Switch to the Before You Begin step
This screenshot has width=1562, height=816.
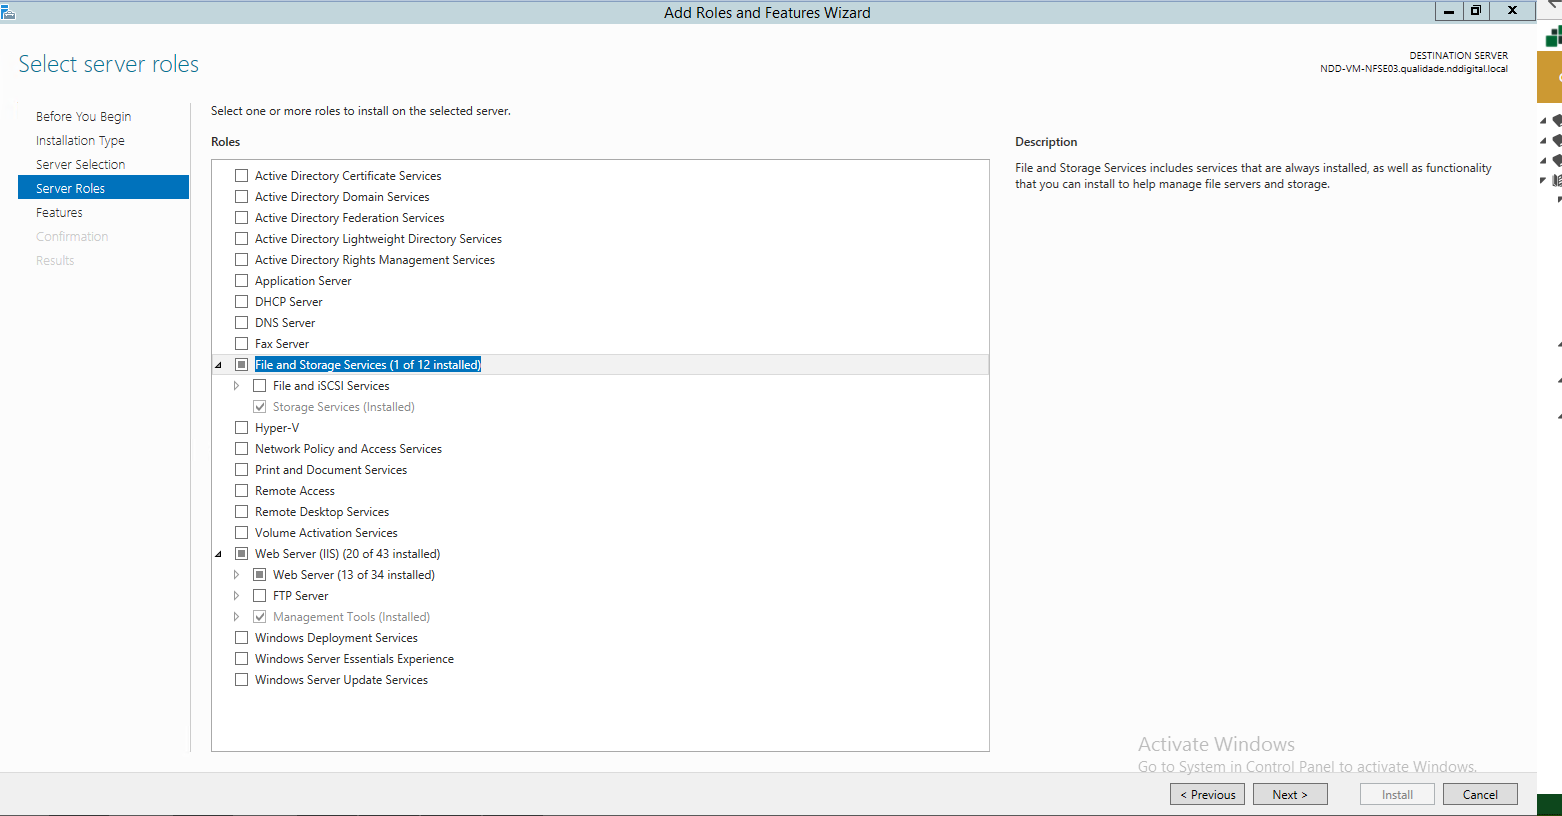click(x=83, y=116)
